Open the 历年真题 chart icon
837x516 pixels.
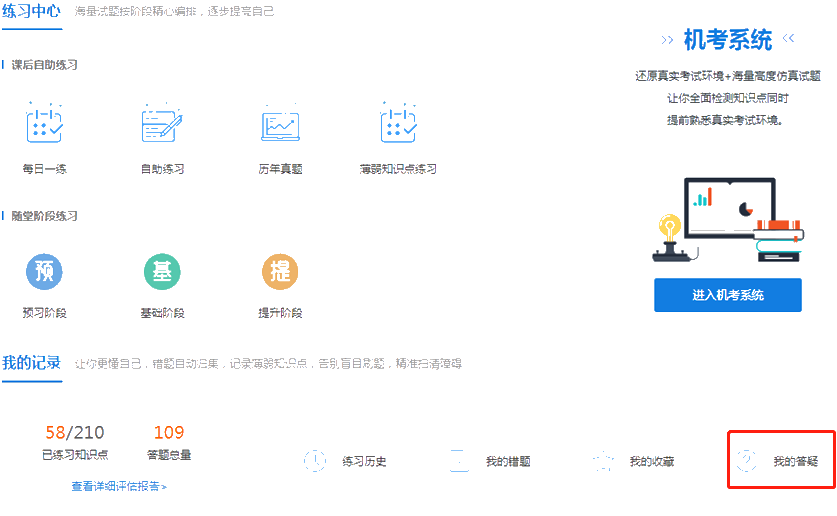point(280,123)
